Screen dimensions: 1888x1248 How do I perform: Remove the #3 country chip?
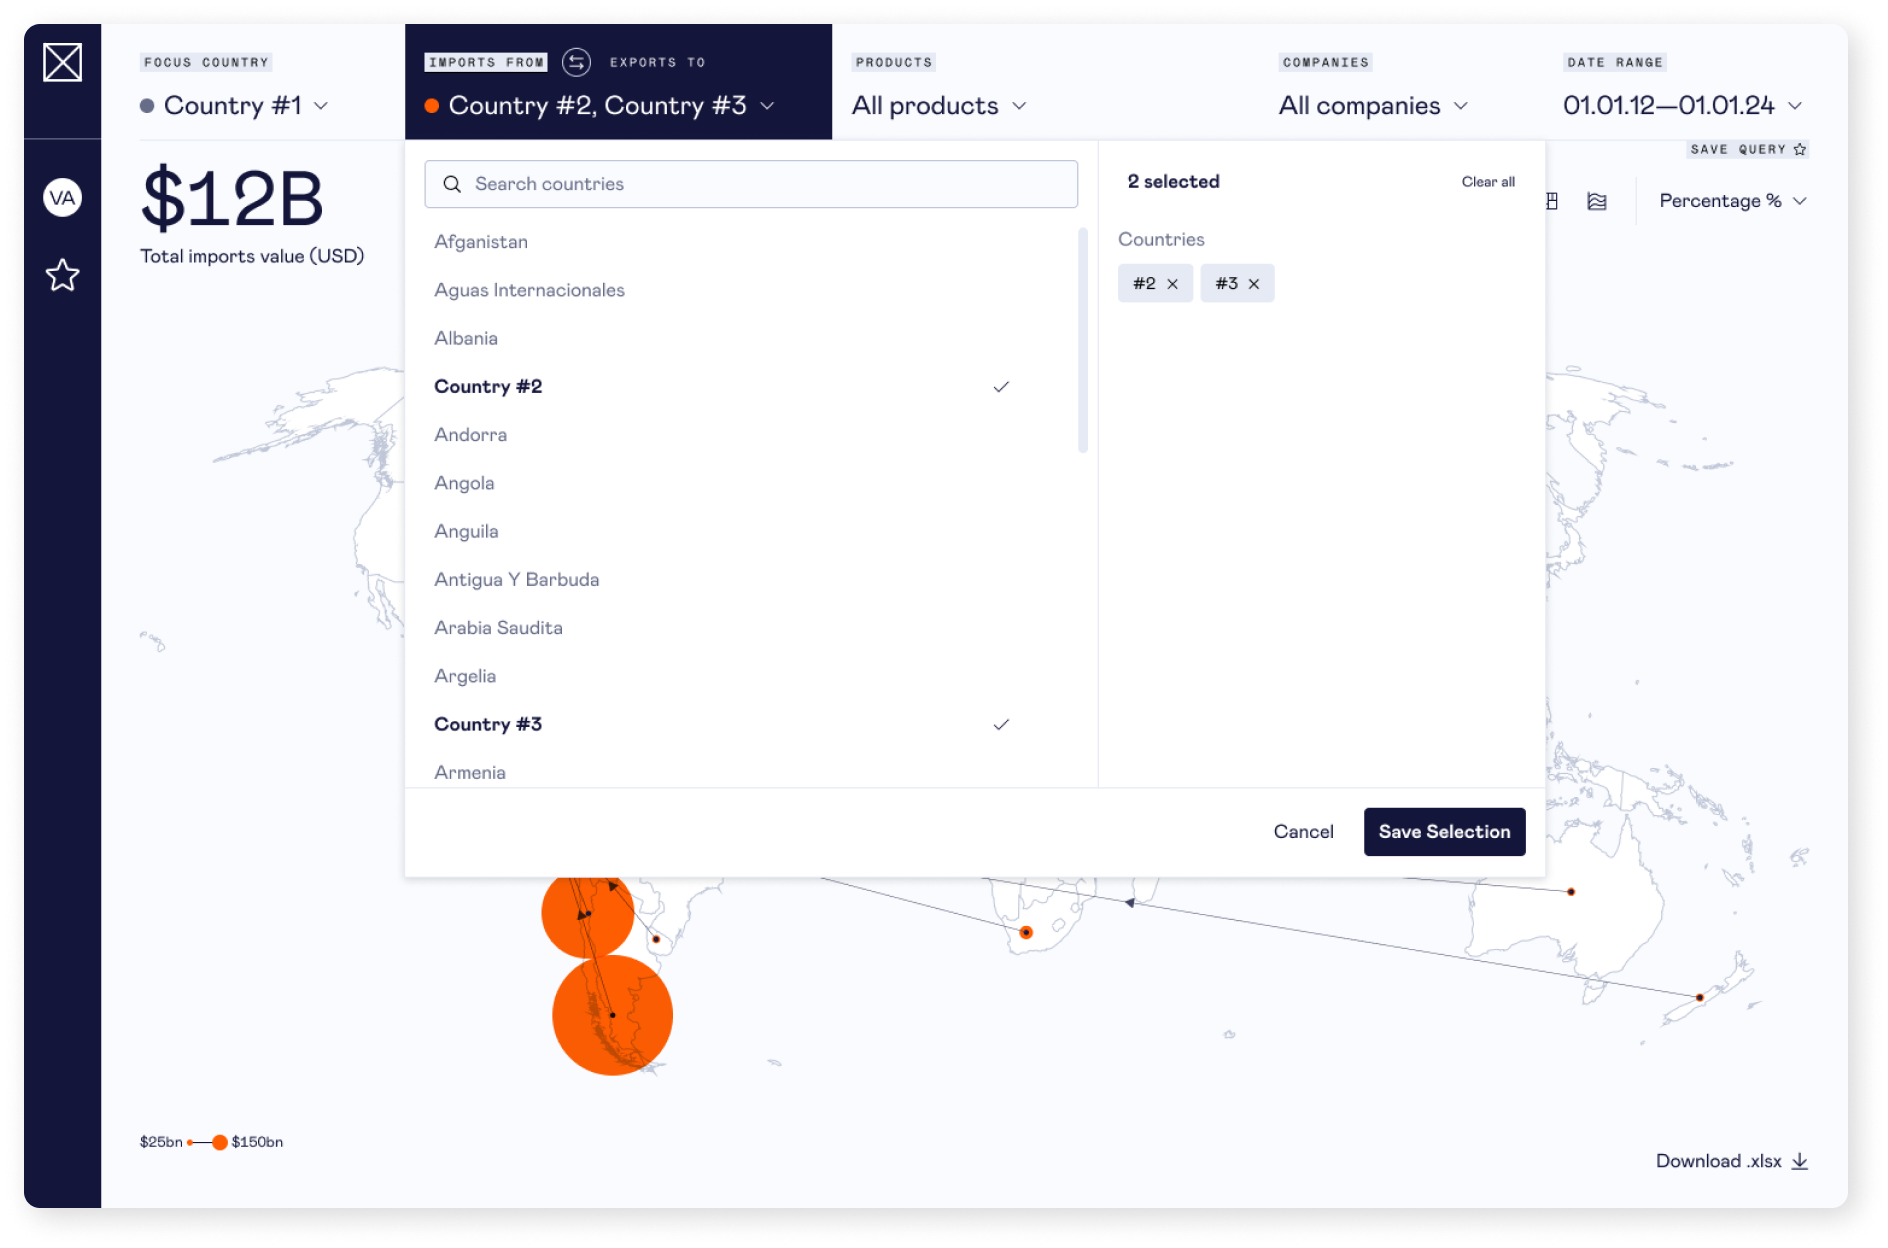(x=1254, y=284)
